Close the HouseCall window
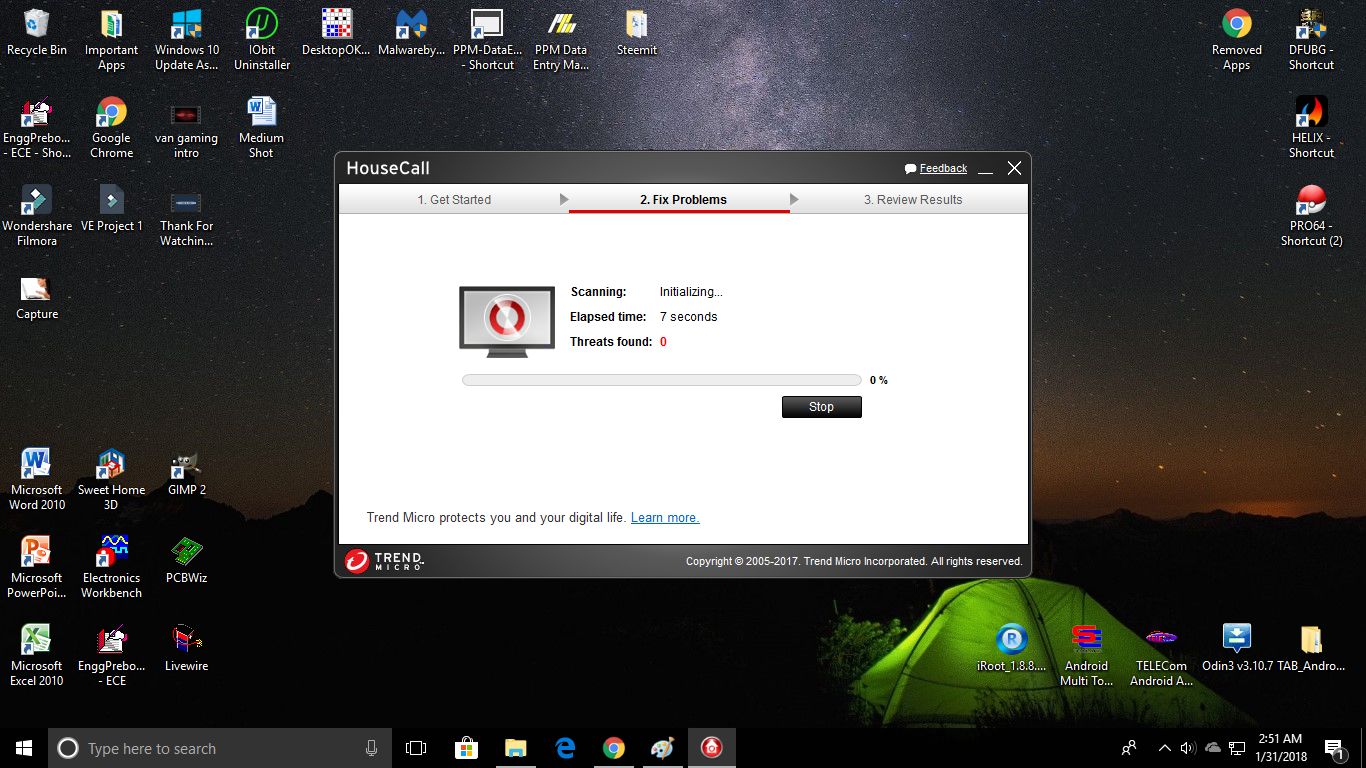The height and width of the screenshot is (768, 1366). [1014, 168]
